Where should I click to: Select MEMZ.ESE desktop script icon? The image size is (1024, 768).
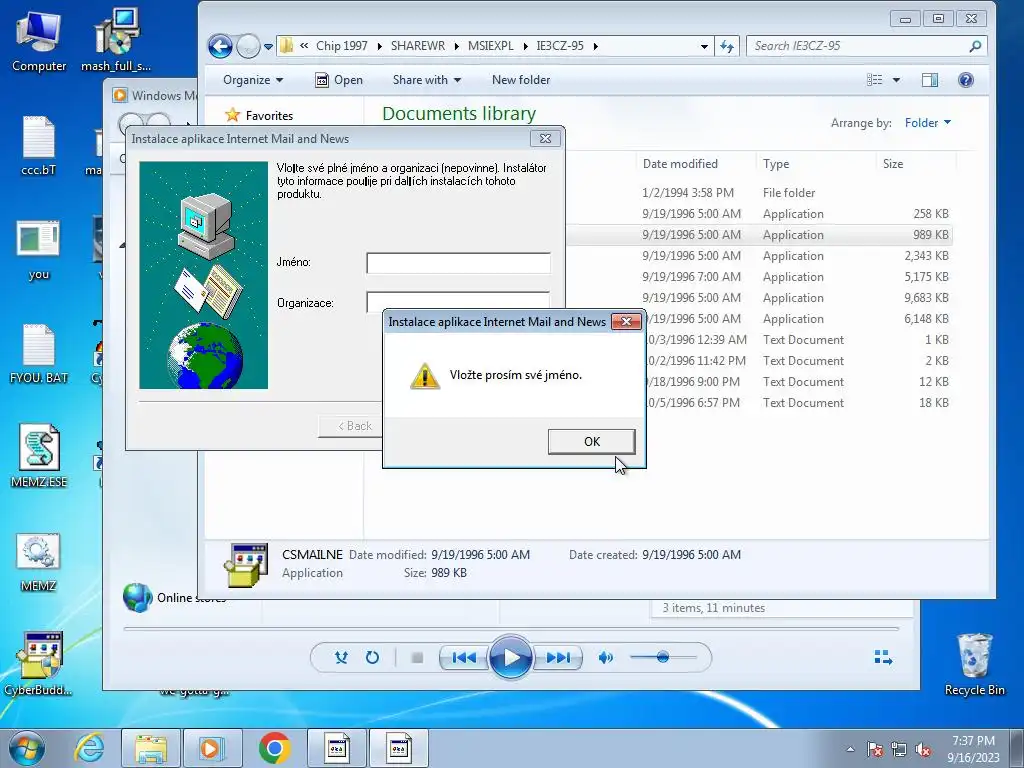(39, 456)
